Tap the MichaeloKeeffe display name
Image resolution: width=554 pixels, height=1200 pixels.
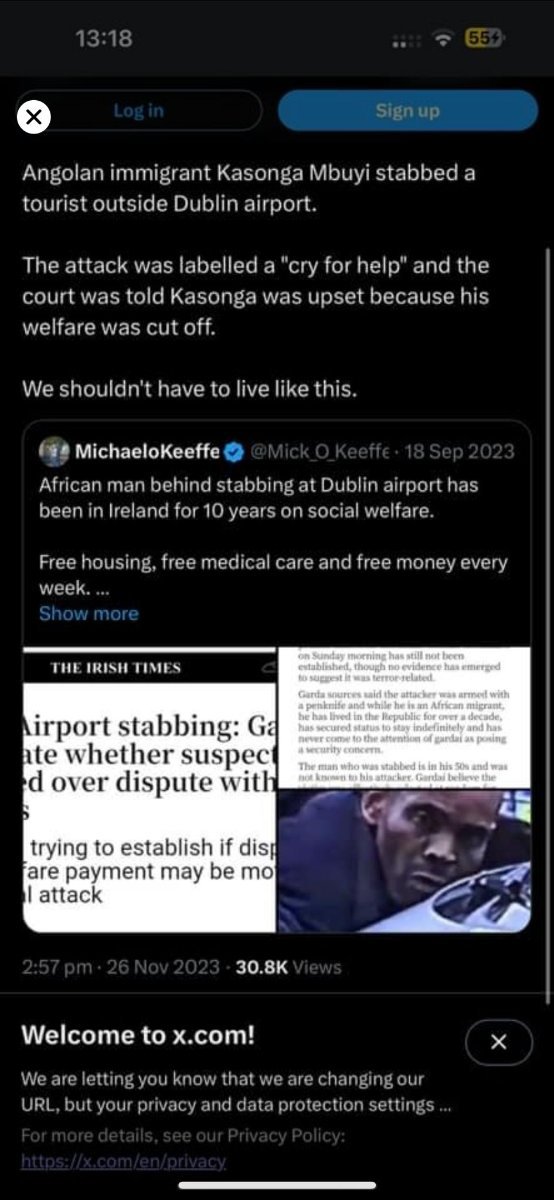(147, 452)
